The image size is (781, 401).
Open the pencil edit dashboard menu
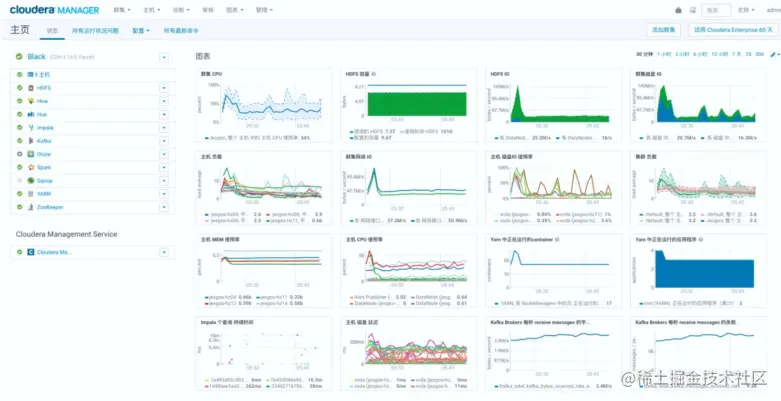[775, 54]
